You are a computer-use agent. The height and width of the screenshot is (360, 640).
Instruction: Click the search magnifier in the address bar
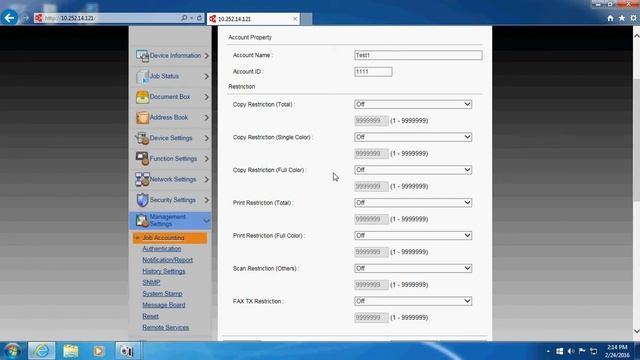pyautogui.click(x=184, y=18)
